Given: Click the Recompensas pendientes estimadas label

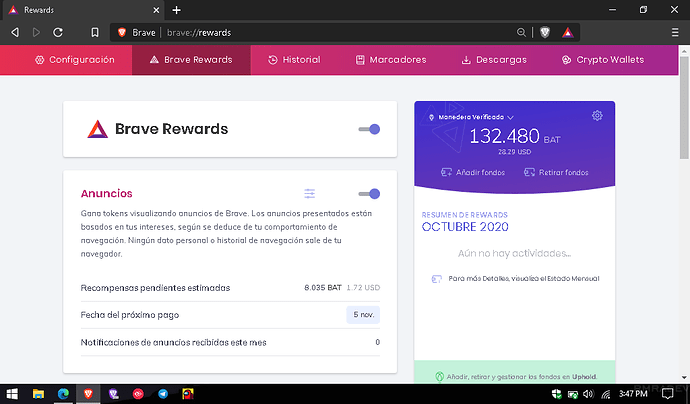Looking at the screenshot, I should click(155, 288).
